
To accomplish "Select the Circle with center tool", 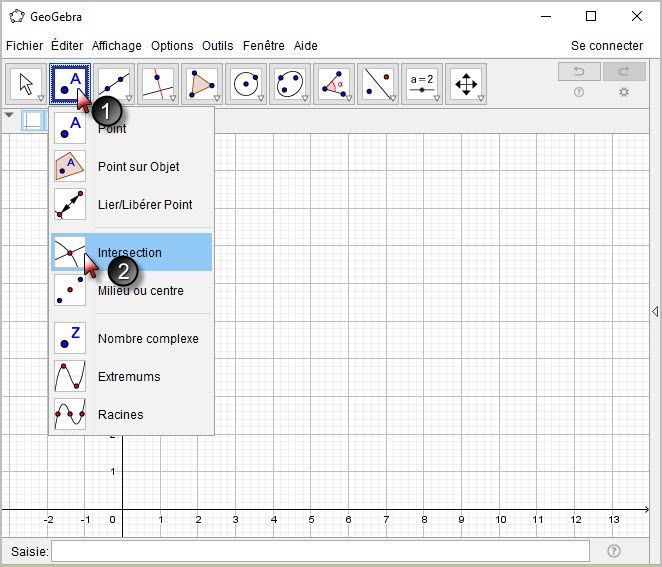I will coord(246,84).
